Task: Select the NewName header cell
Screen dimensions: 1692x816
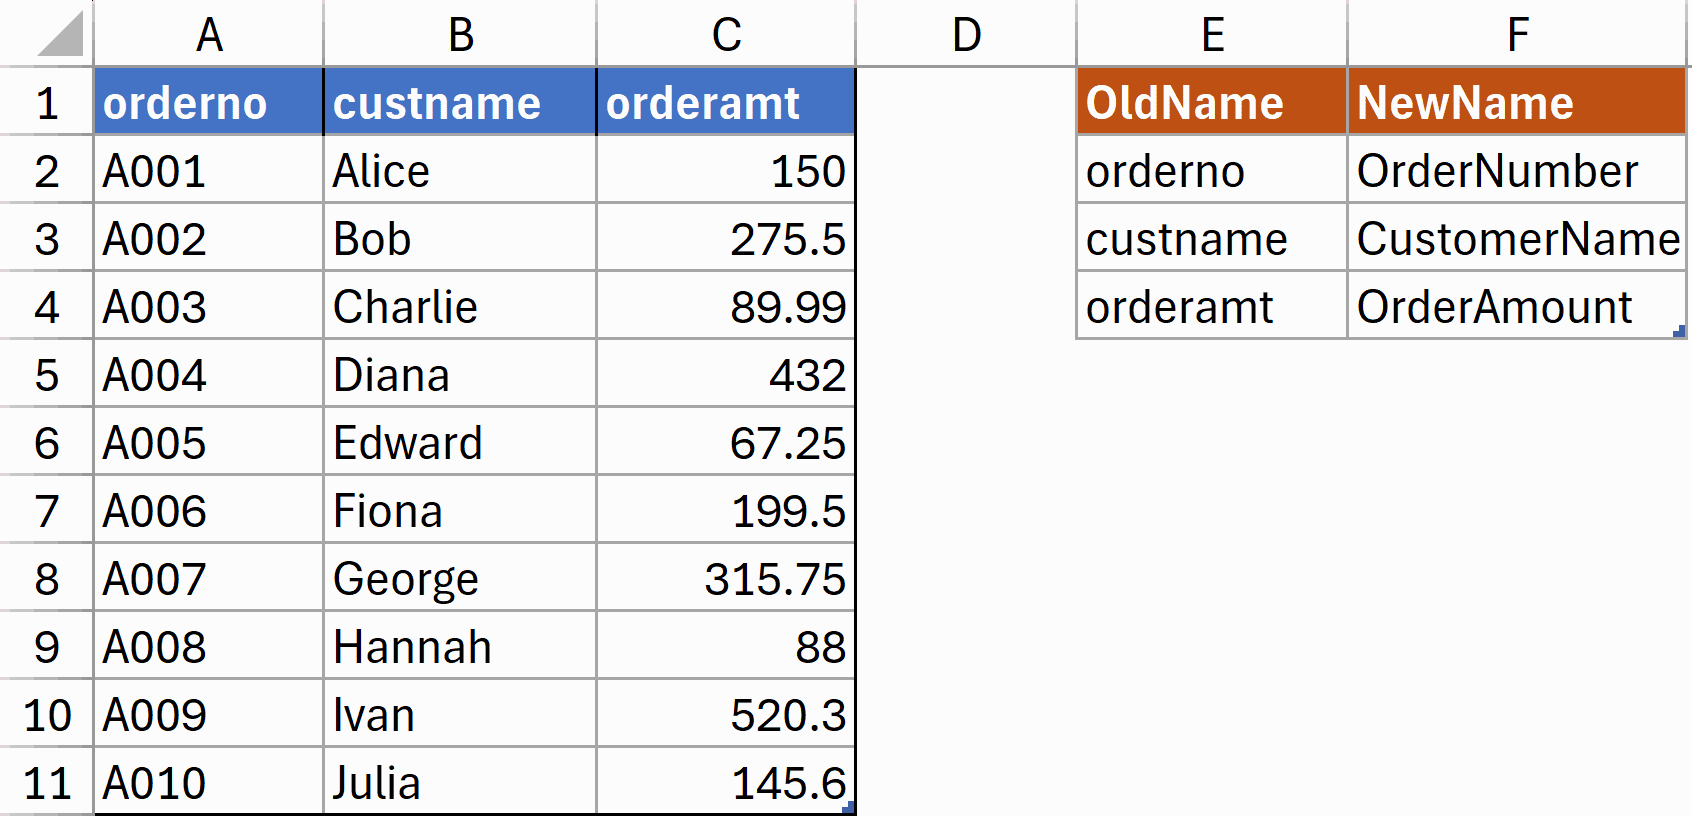Action: tap(1518, 102)
